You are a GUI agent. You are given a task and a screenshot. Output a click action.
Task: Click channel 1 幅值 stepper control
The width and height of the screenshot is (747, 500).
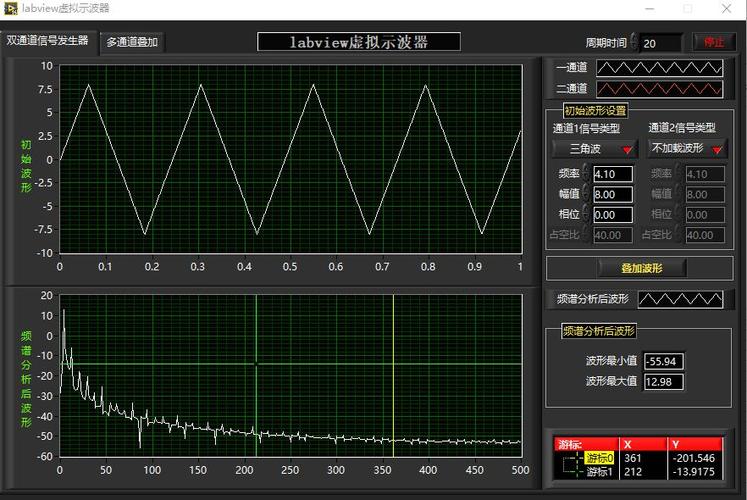(x=586, y=193)
